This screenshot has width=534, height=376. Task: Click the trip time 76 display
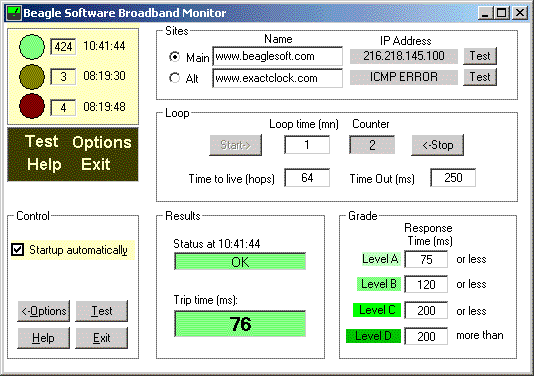pos(240,324)
